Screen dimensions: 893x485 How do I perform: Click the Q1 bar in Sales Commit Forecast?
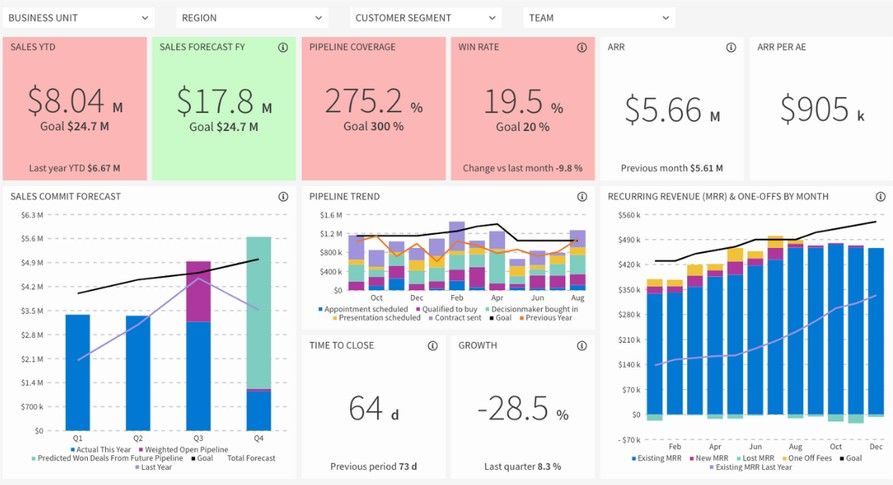click(77, 372)
